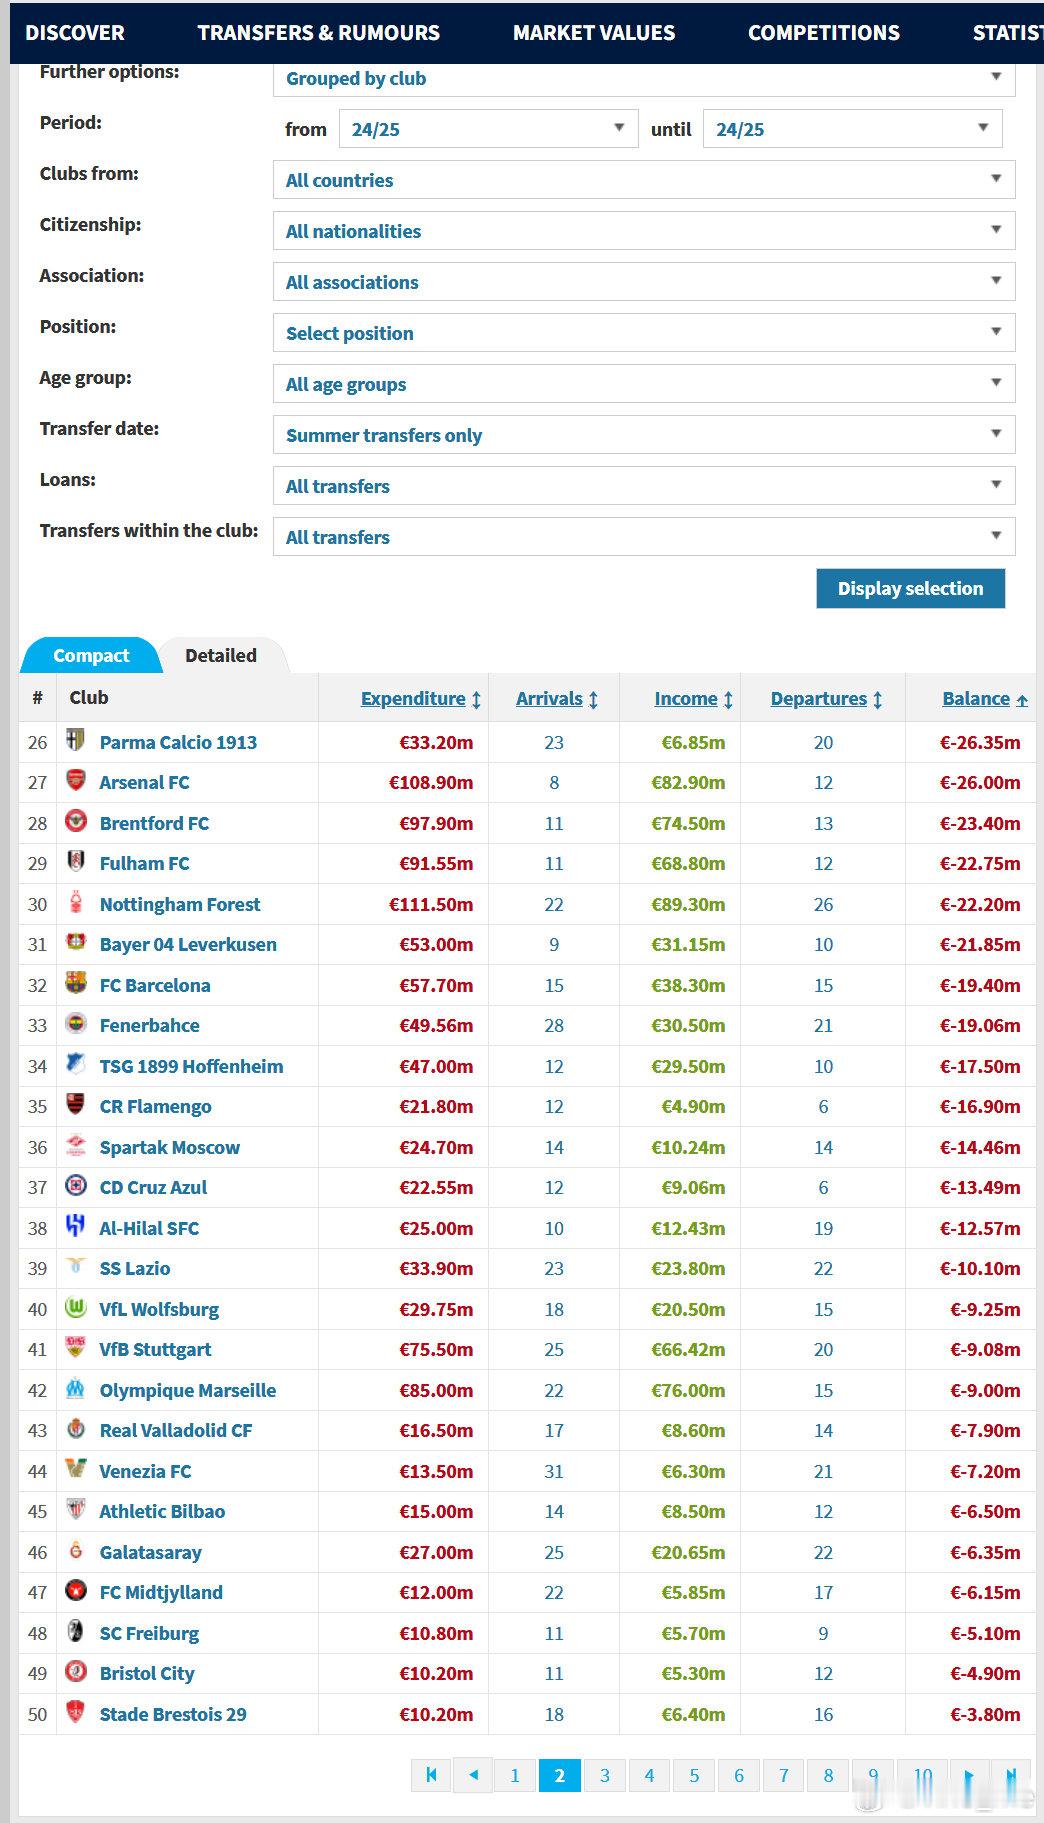Click the Spartak Moscow club crest
Viewport: 1044px width, 1823px height.
(x=75, y=1145)
